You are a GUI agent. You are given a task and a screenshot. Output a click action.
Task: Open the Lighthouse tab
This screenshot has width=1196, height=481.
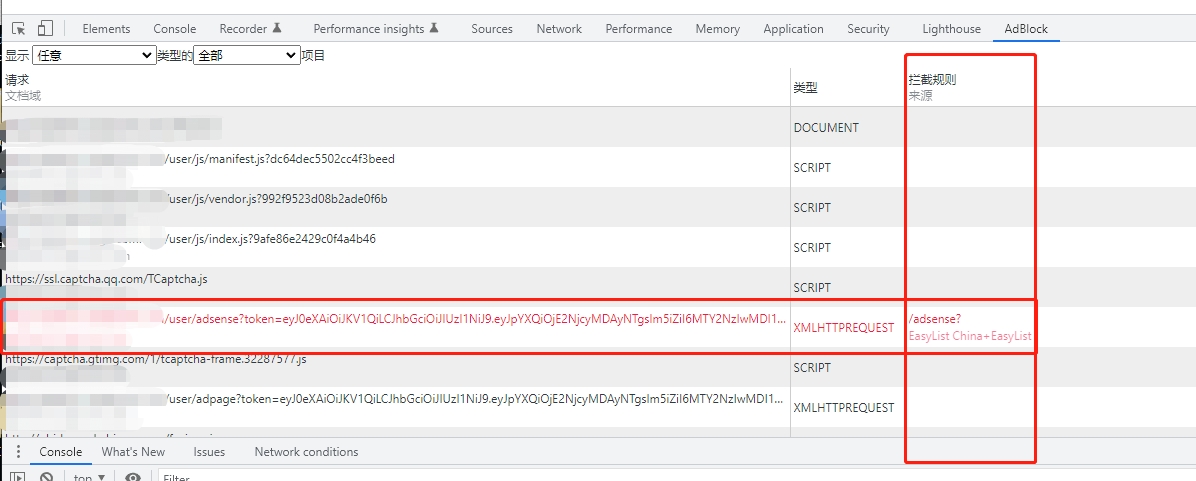[x=951, y=29]
